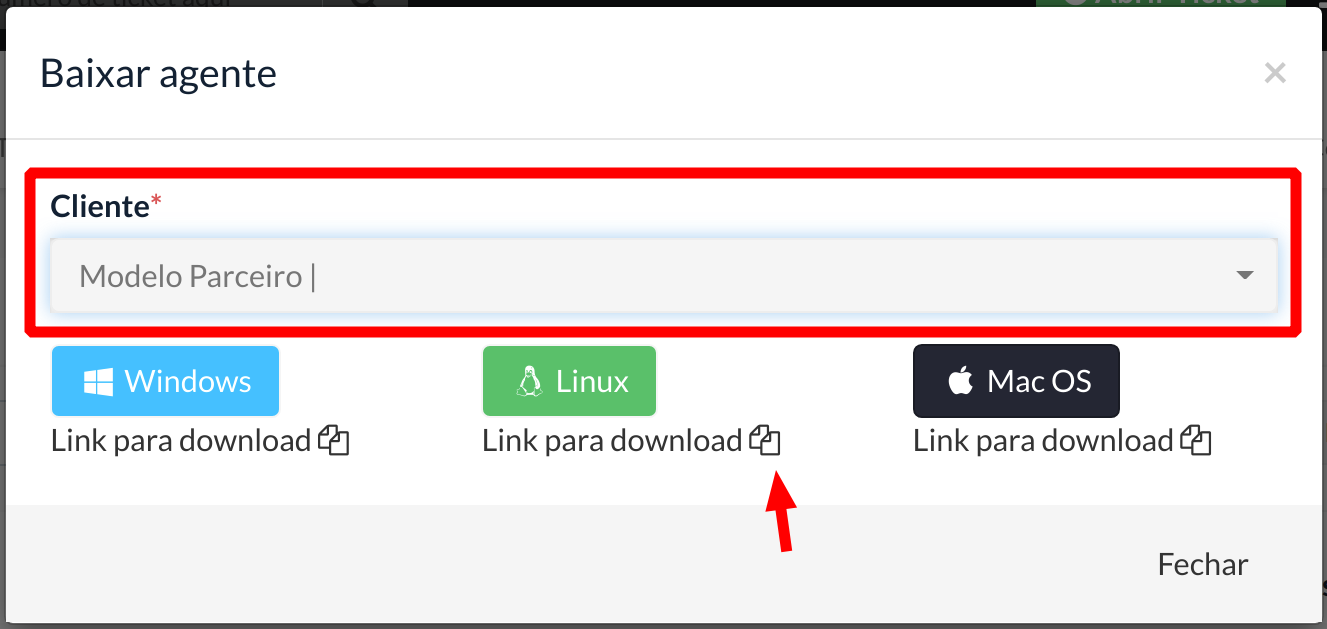Click the Linux penguin icon

point(529,382)
